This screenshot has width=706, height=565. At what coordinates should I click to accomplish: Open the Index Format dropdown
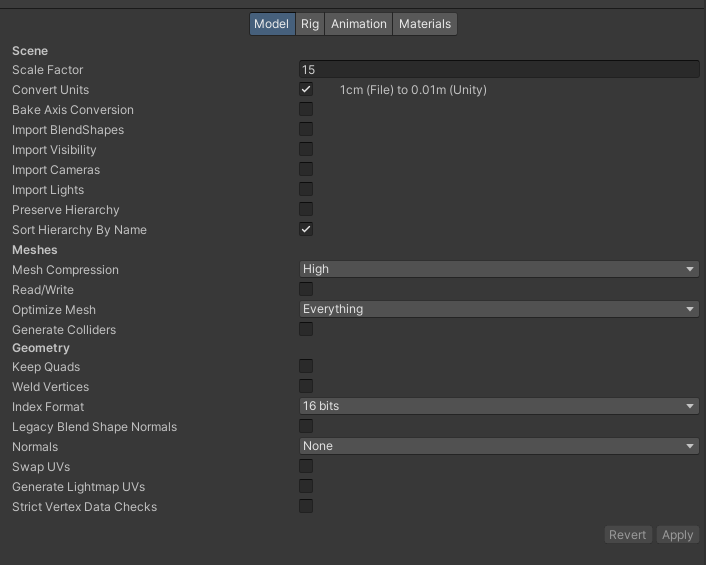pos(498,406)
